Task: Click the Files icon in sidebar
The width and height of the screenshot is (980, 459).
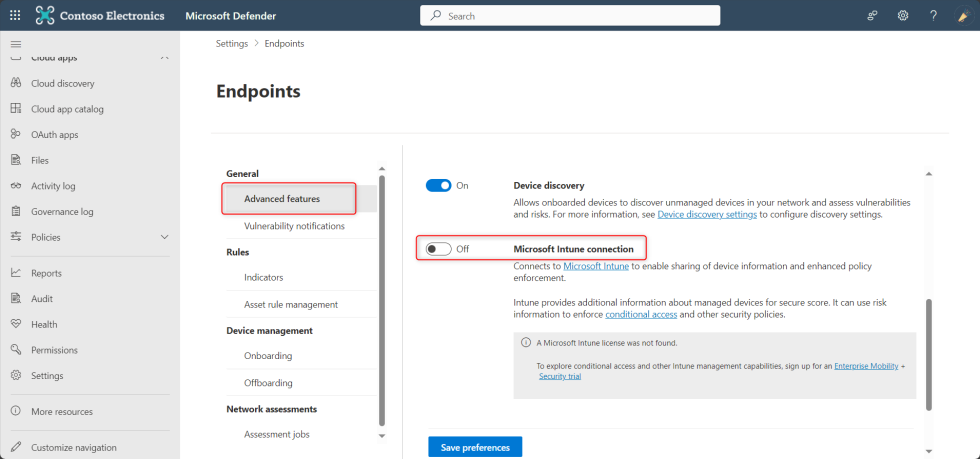Action: point(17,160)
